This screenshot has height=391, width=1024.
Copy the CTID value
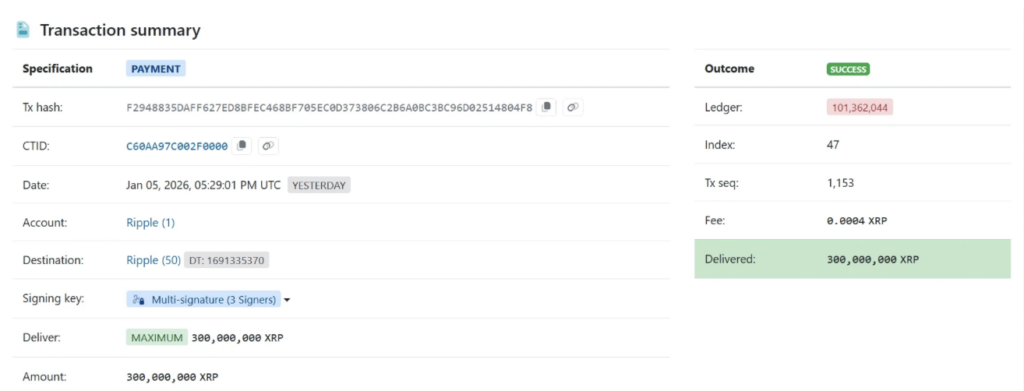242,146
